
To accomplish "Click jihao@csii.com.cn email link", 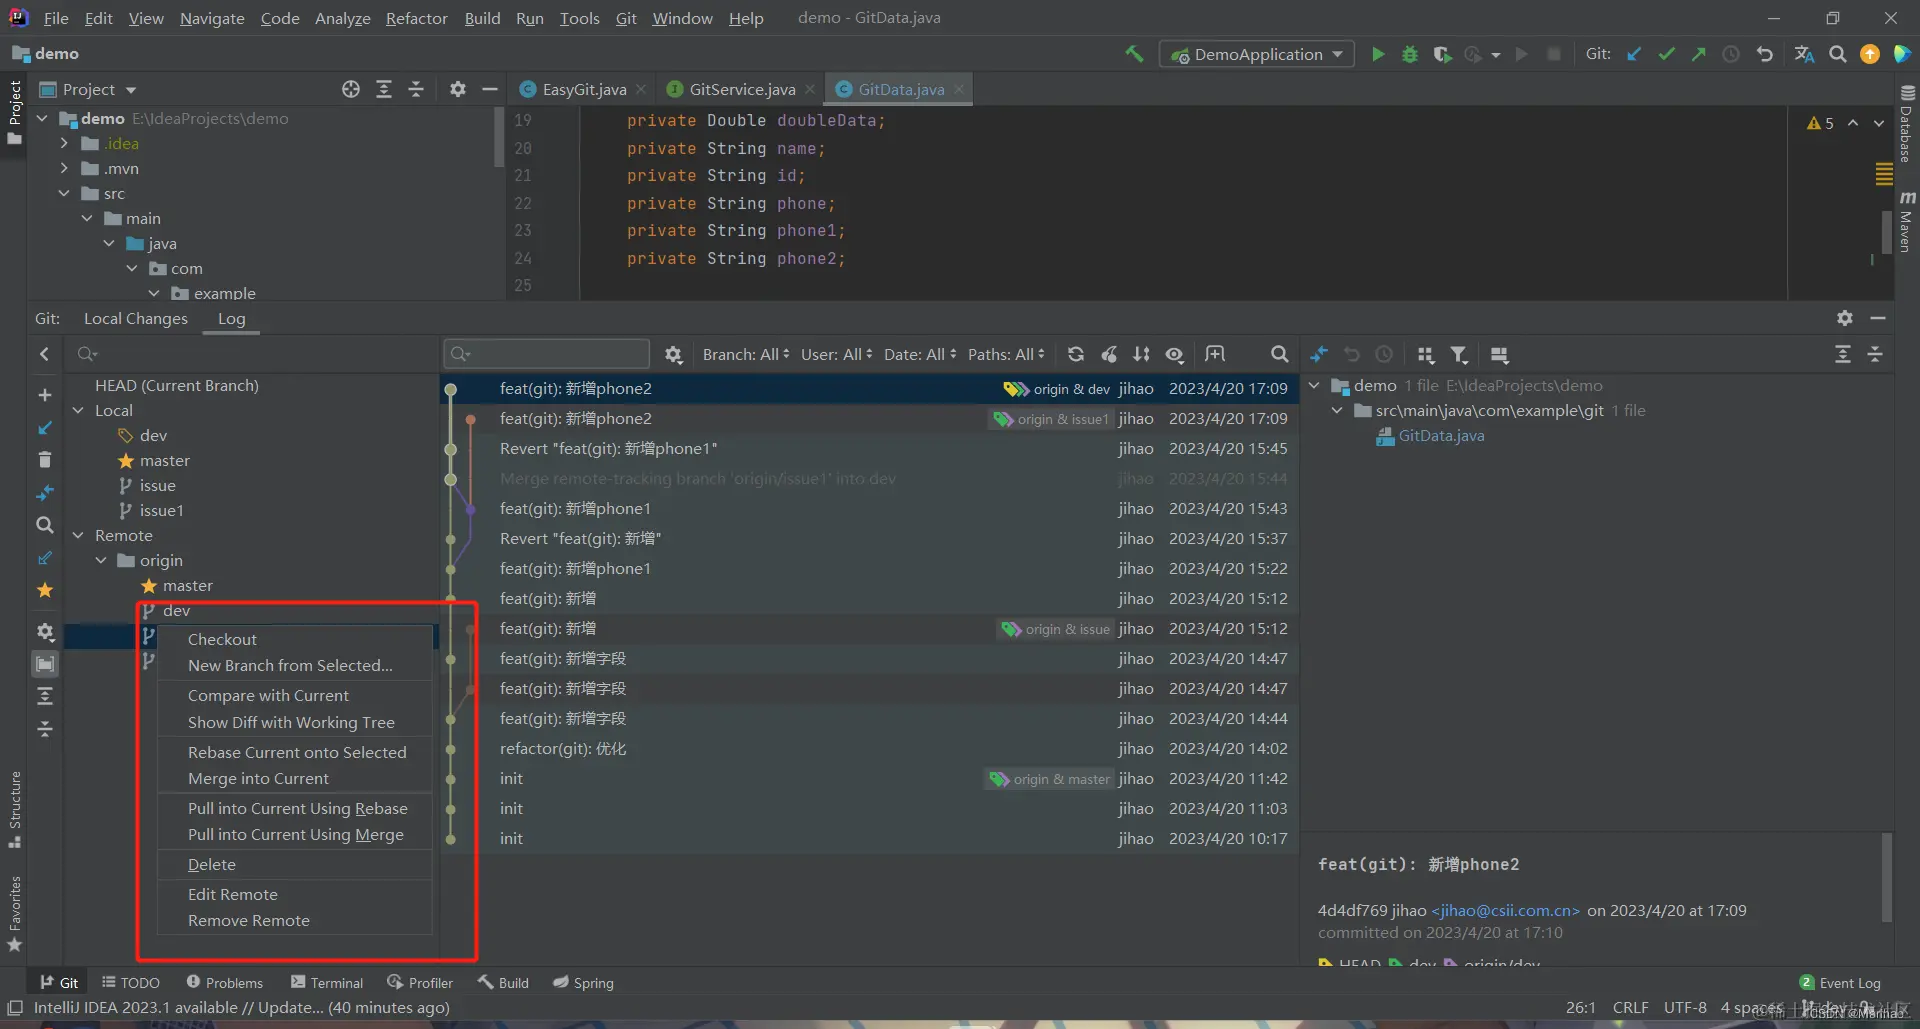I will [1505, 910].
